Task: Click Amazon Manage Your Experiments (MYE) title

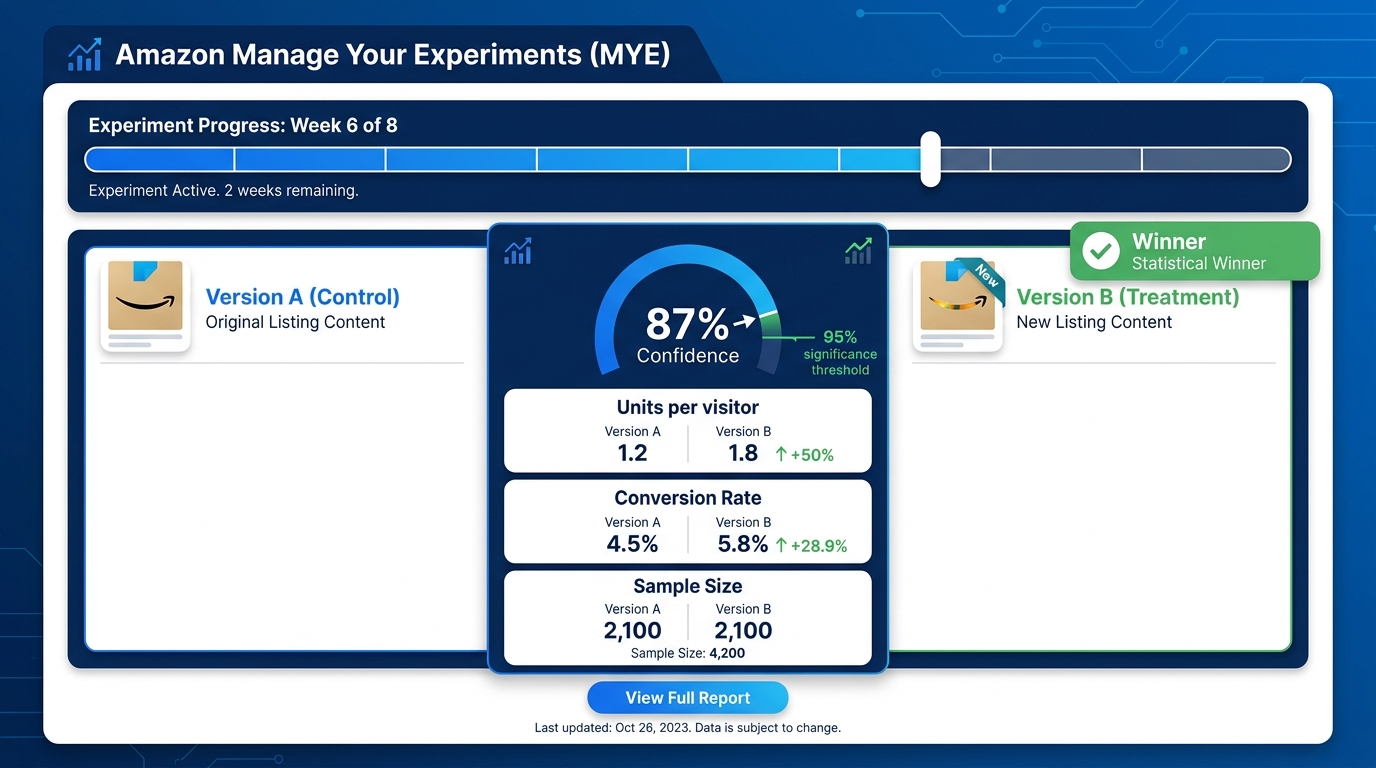Action: click(x=393, y=54)
